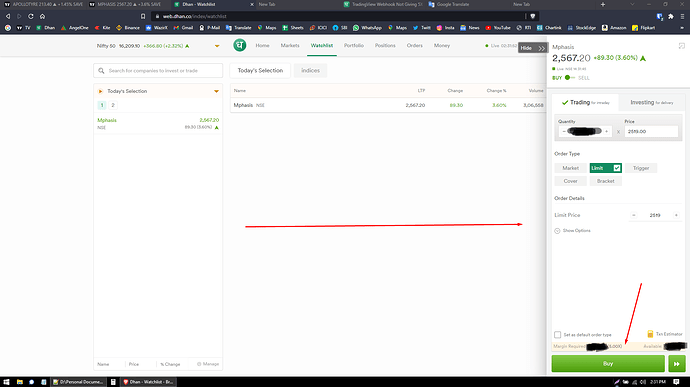Click the green Buy button

pos(608,364)
